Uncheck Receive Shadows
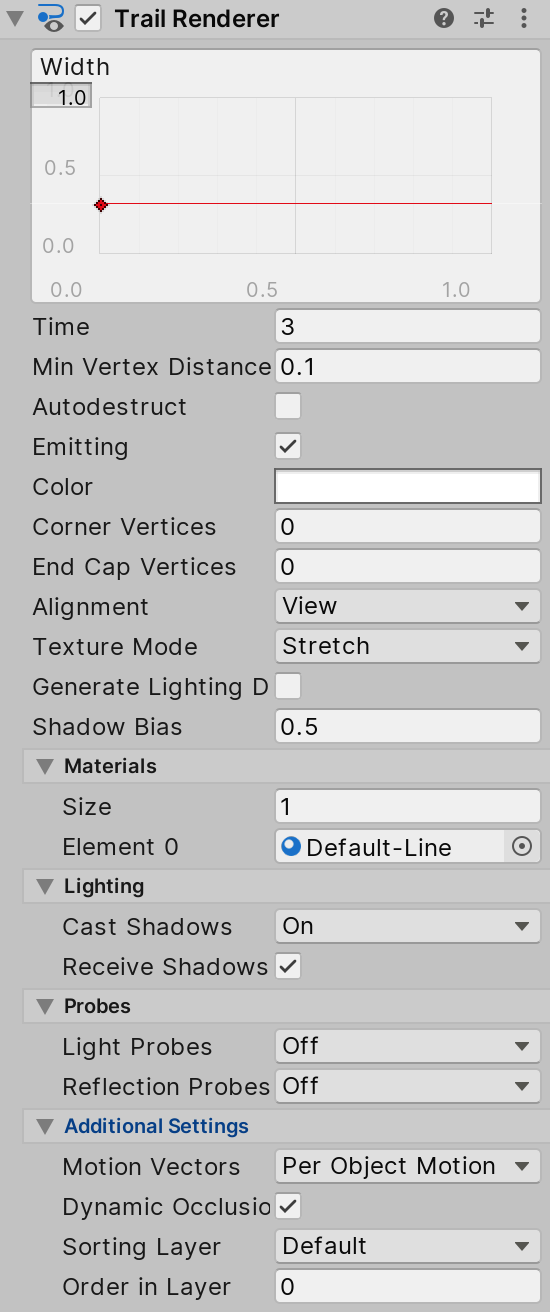550x1312 pixels. 288,966
